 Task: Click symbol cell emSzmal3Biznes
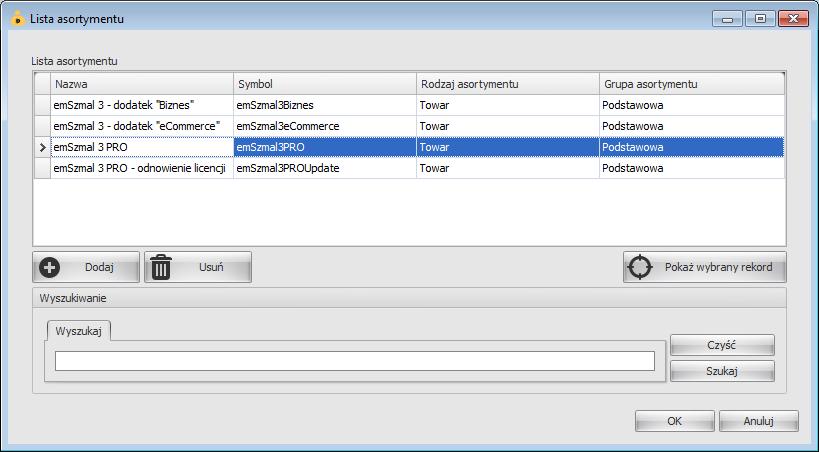pyautogui.click(x=325, y=106)
